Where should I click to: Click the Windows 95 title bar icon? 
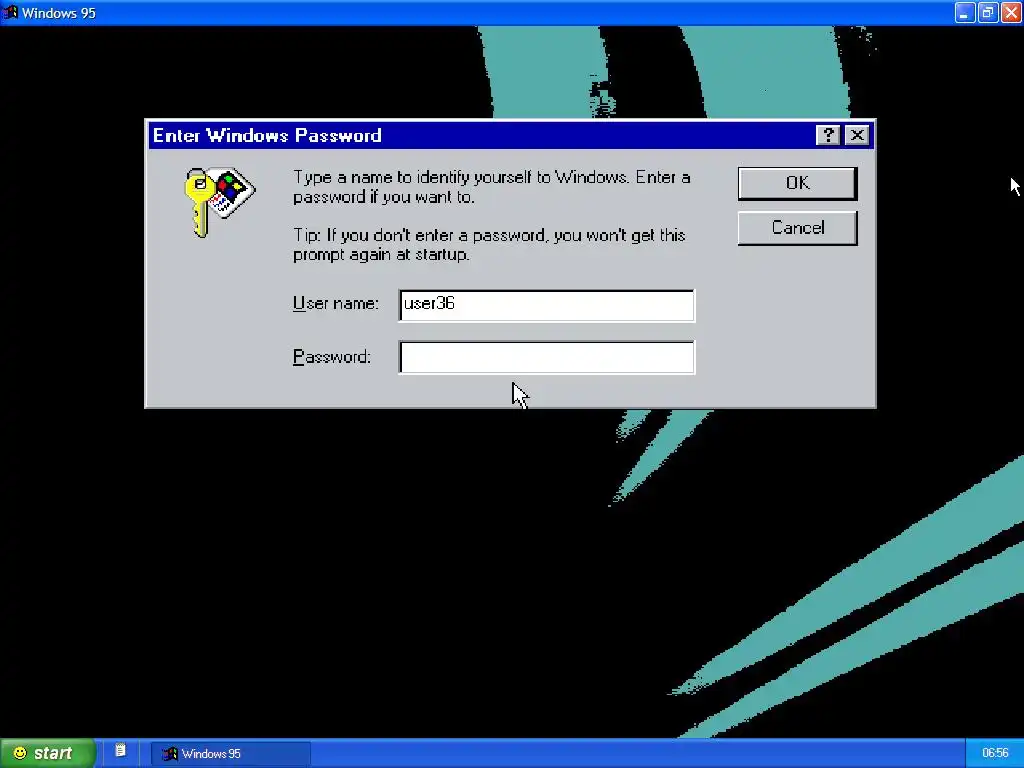tap(9, 12)
